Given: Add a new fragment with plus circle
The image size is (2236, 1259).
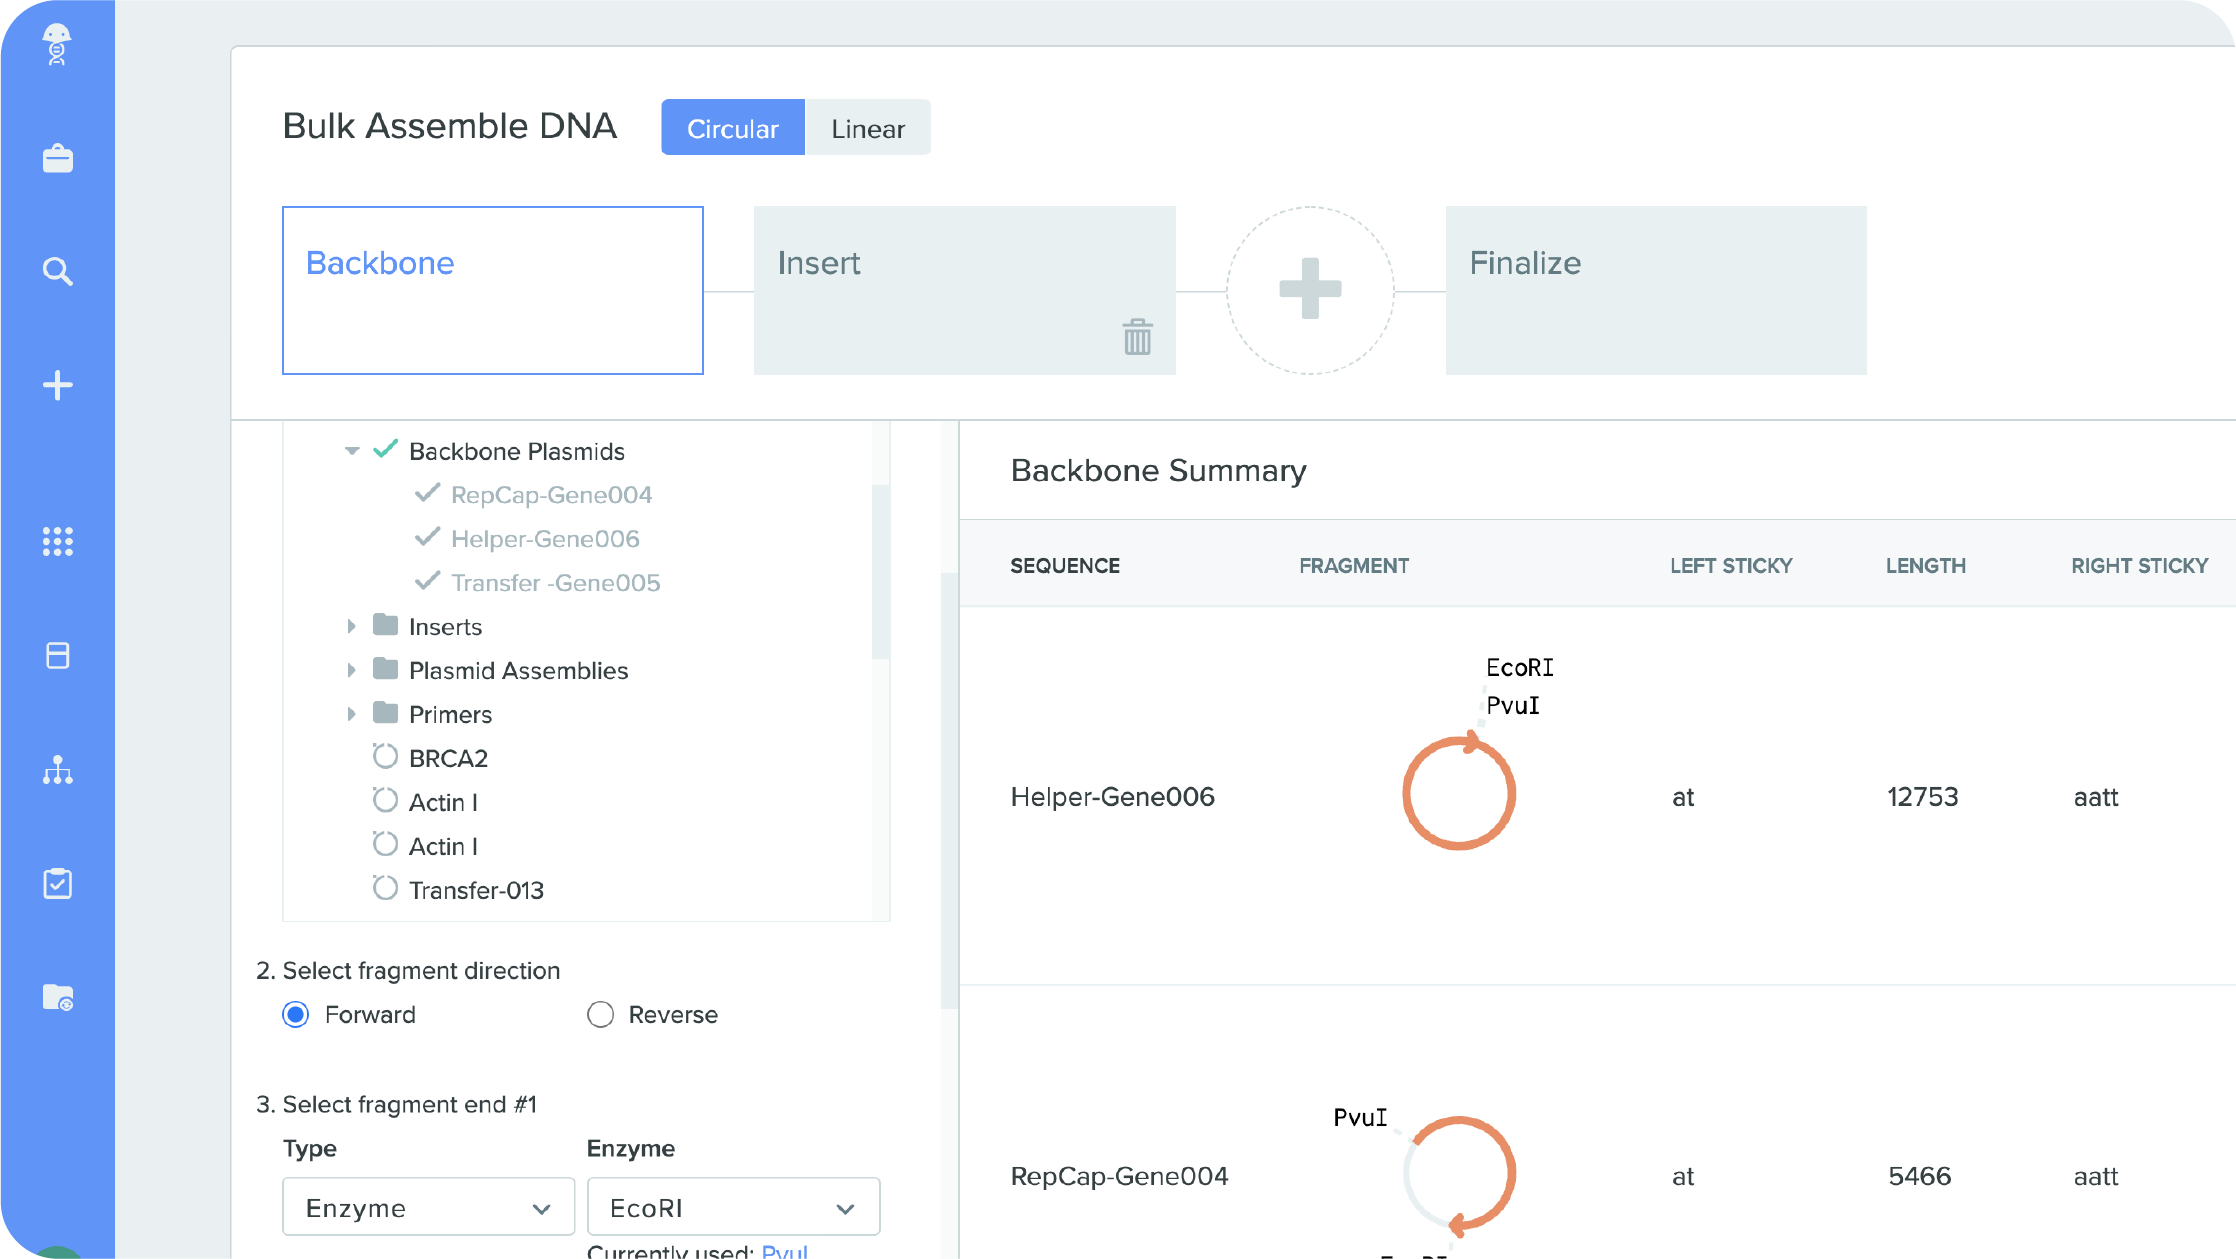Looking at the screenshot, I should tap(1310, 289).
